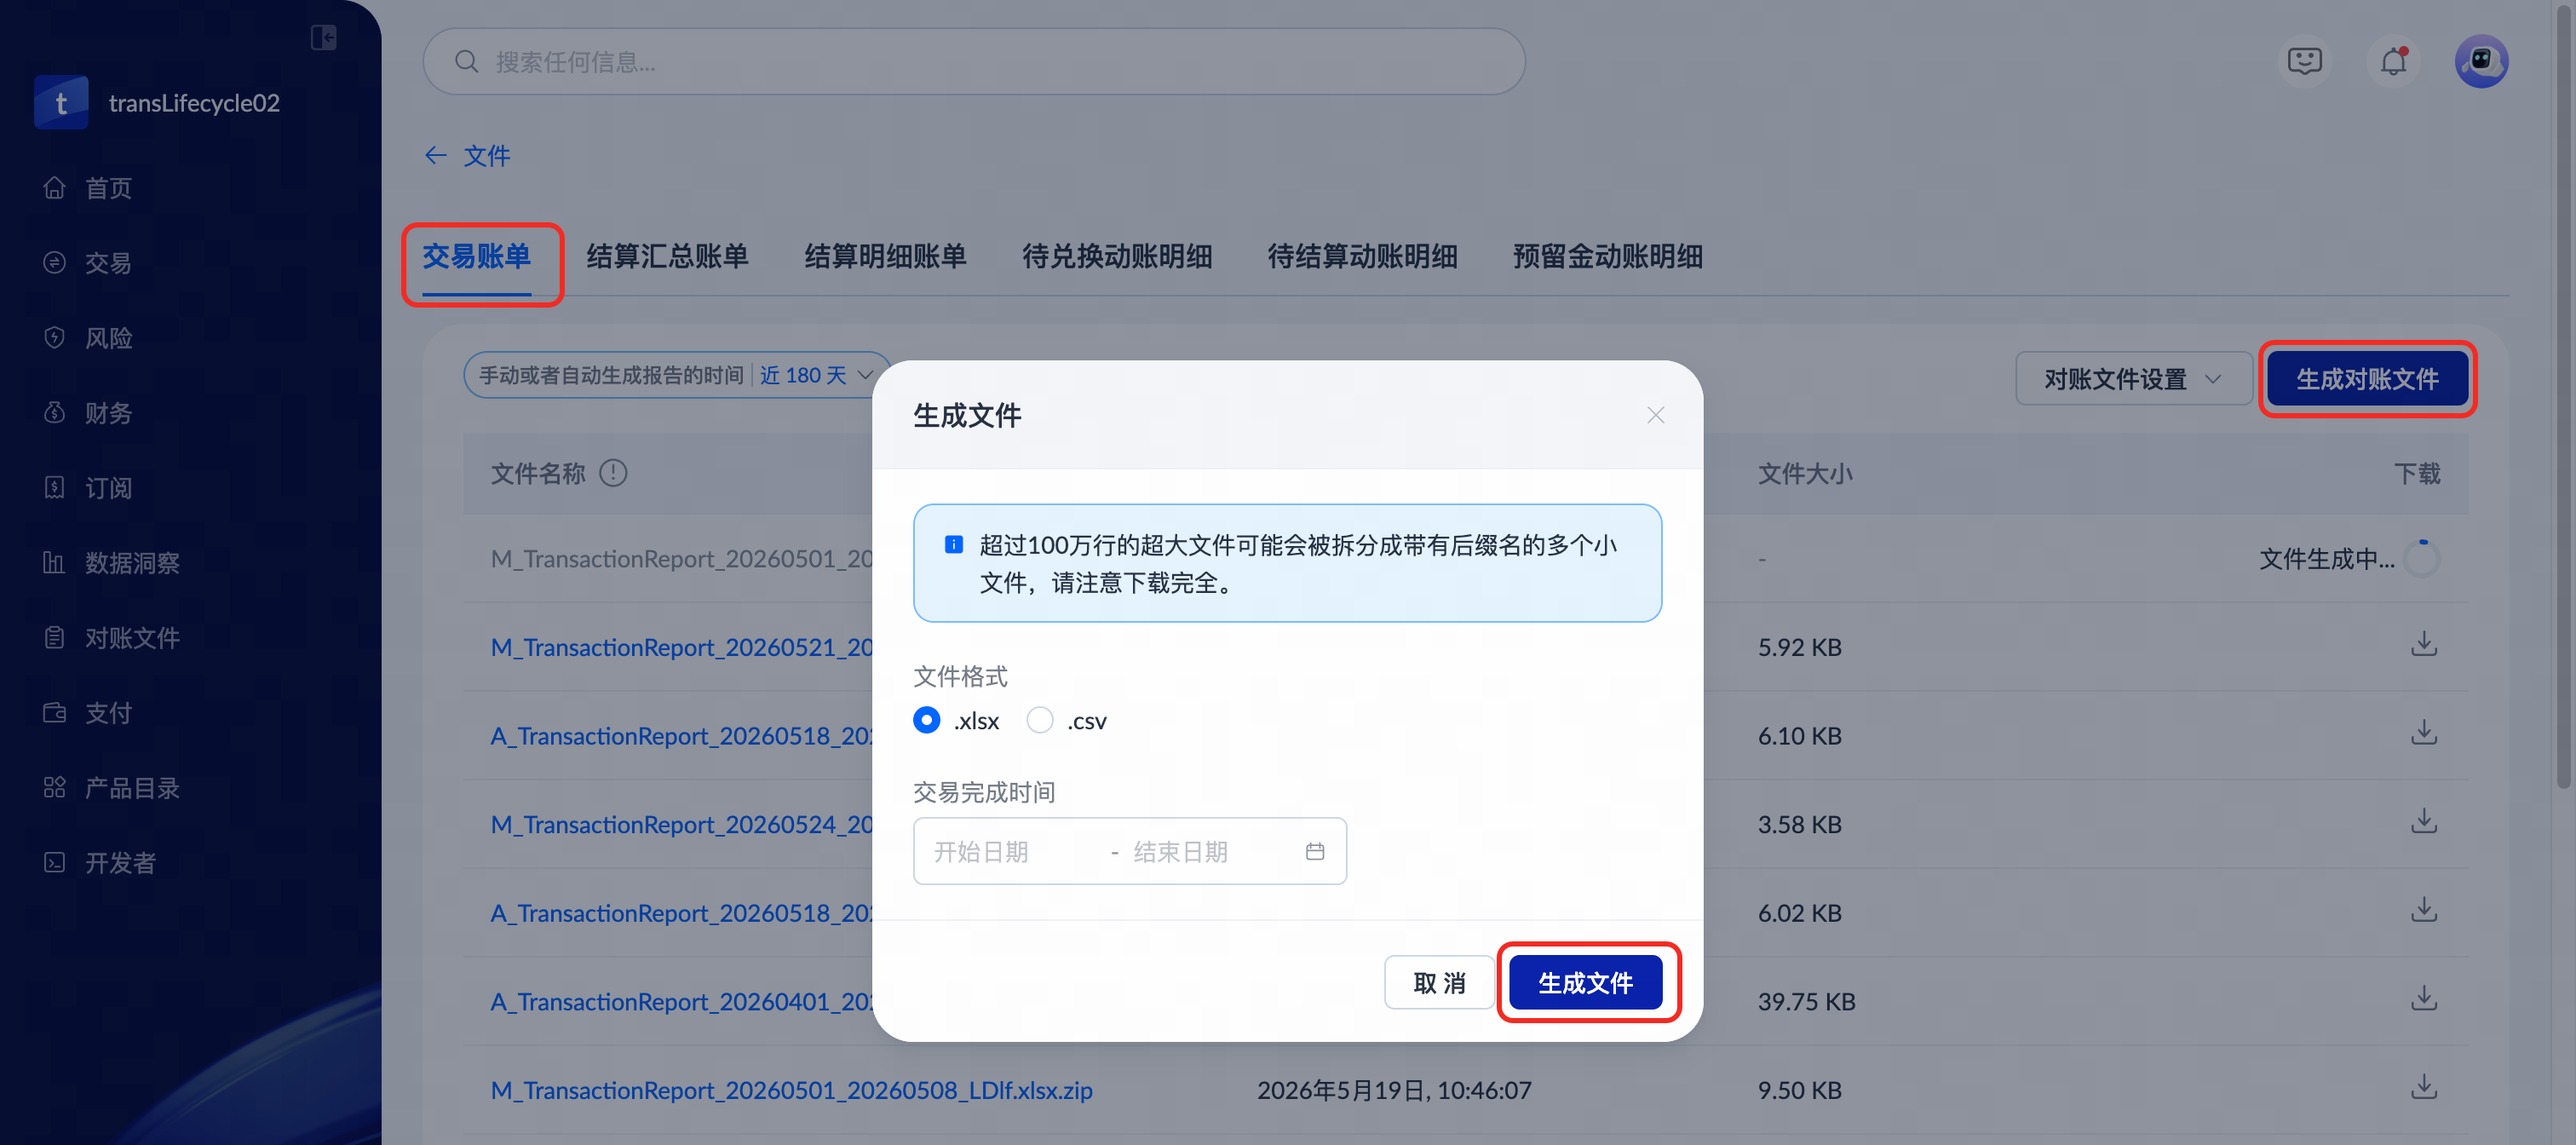Download the 9.50 KB report file
Viewport: 2576px width, 1145px height.
2423,1088
